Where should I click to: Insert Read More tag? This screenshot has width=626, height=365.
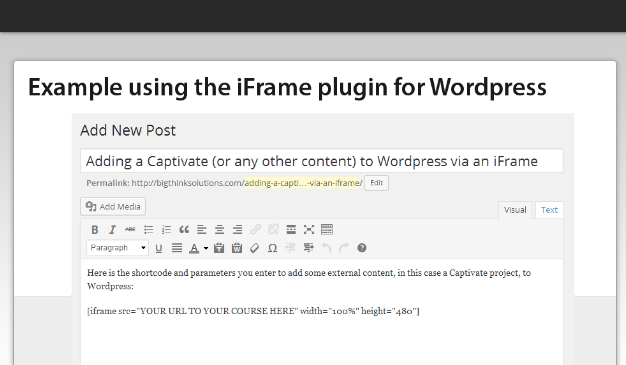coord(291,230)
